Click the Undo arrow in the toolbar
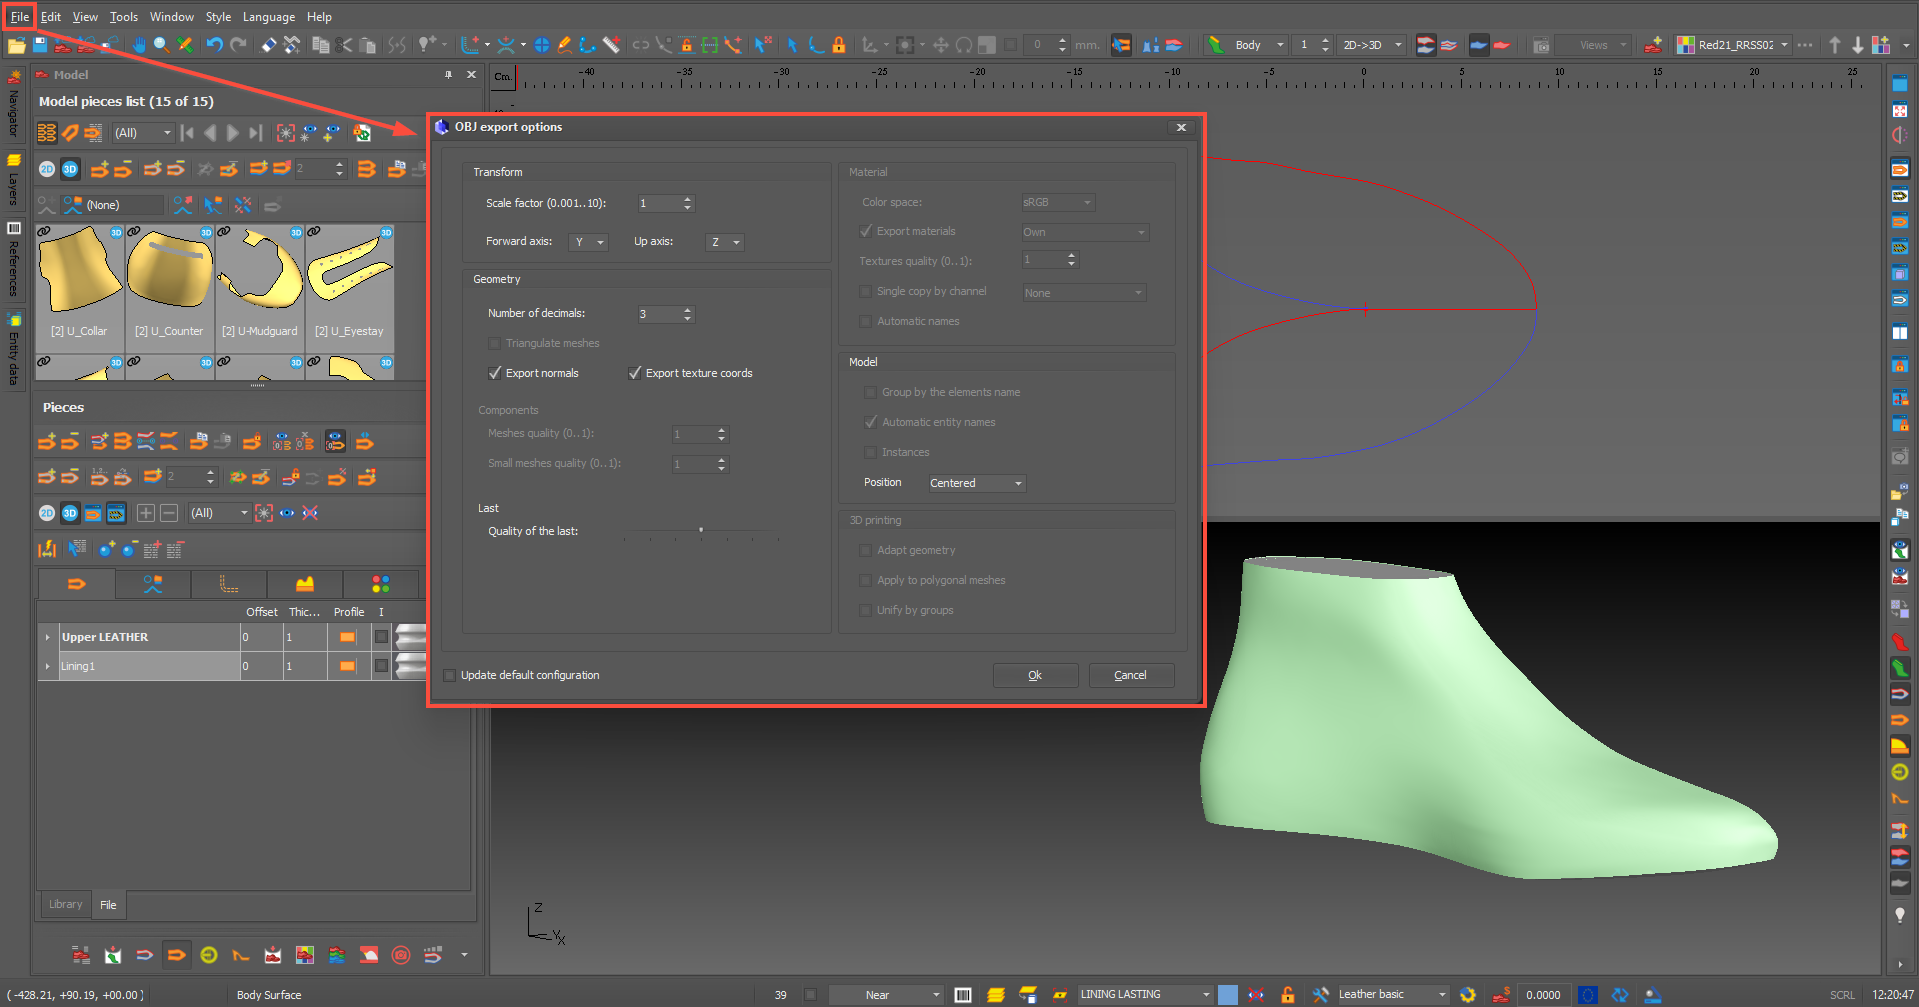This screenshot has width=1919, height=1007. coord(214,45)
